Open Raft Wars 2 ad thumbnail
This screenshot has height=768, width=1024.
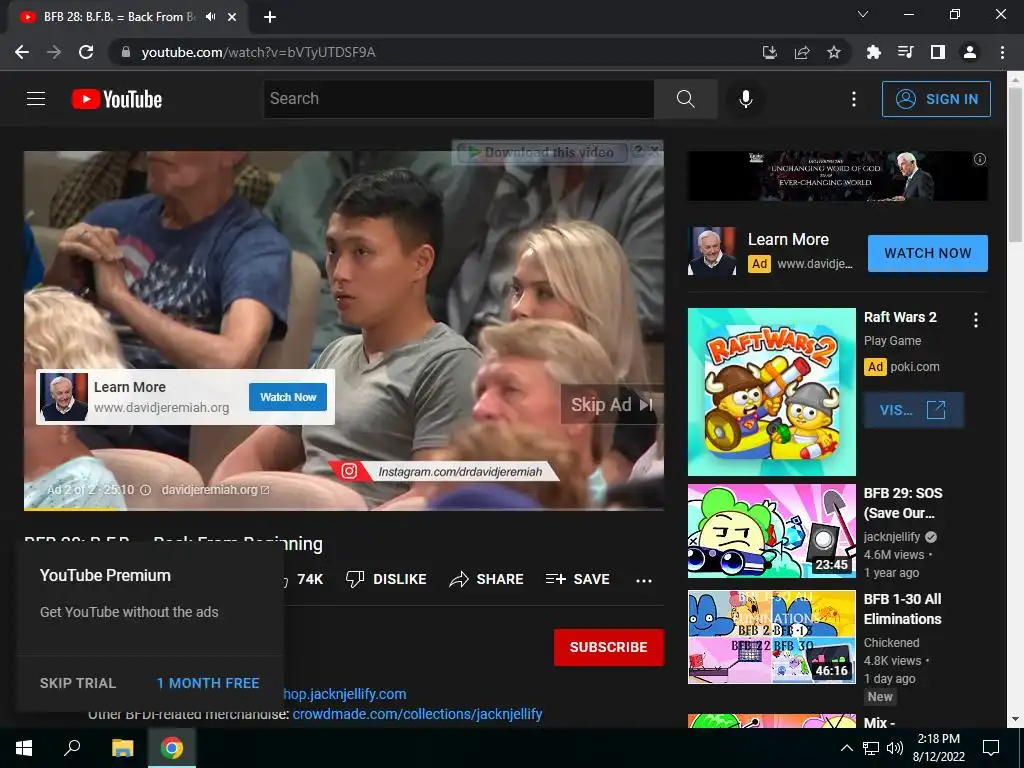click(771, 392)
